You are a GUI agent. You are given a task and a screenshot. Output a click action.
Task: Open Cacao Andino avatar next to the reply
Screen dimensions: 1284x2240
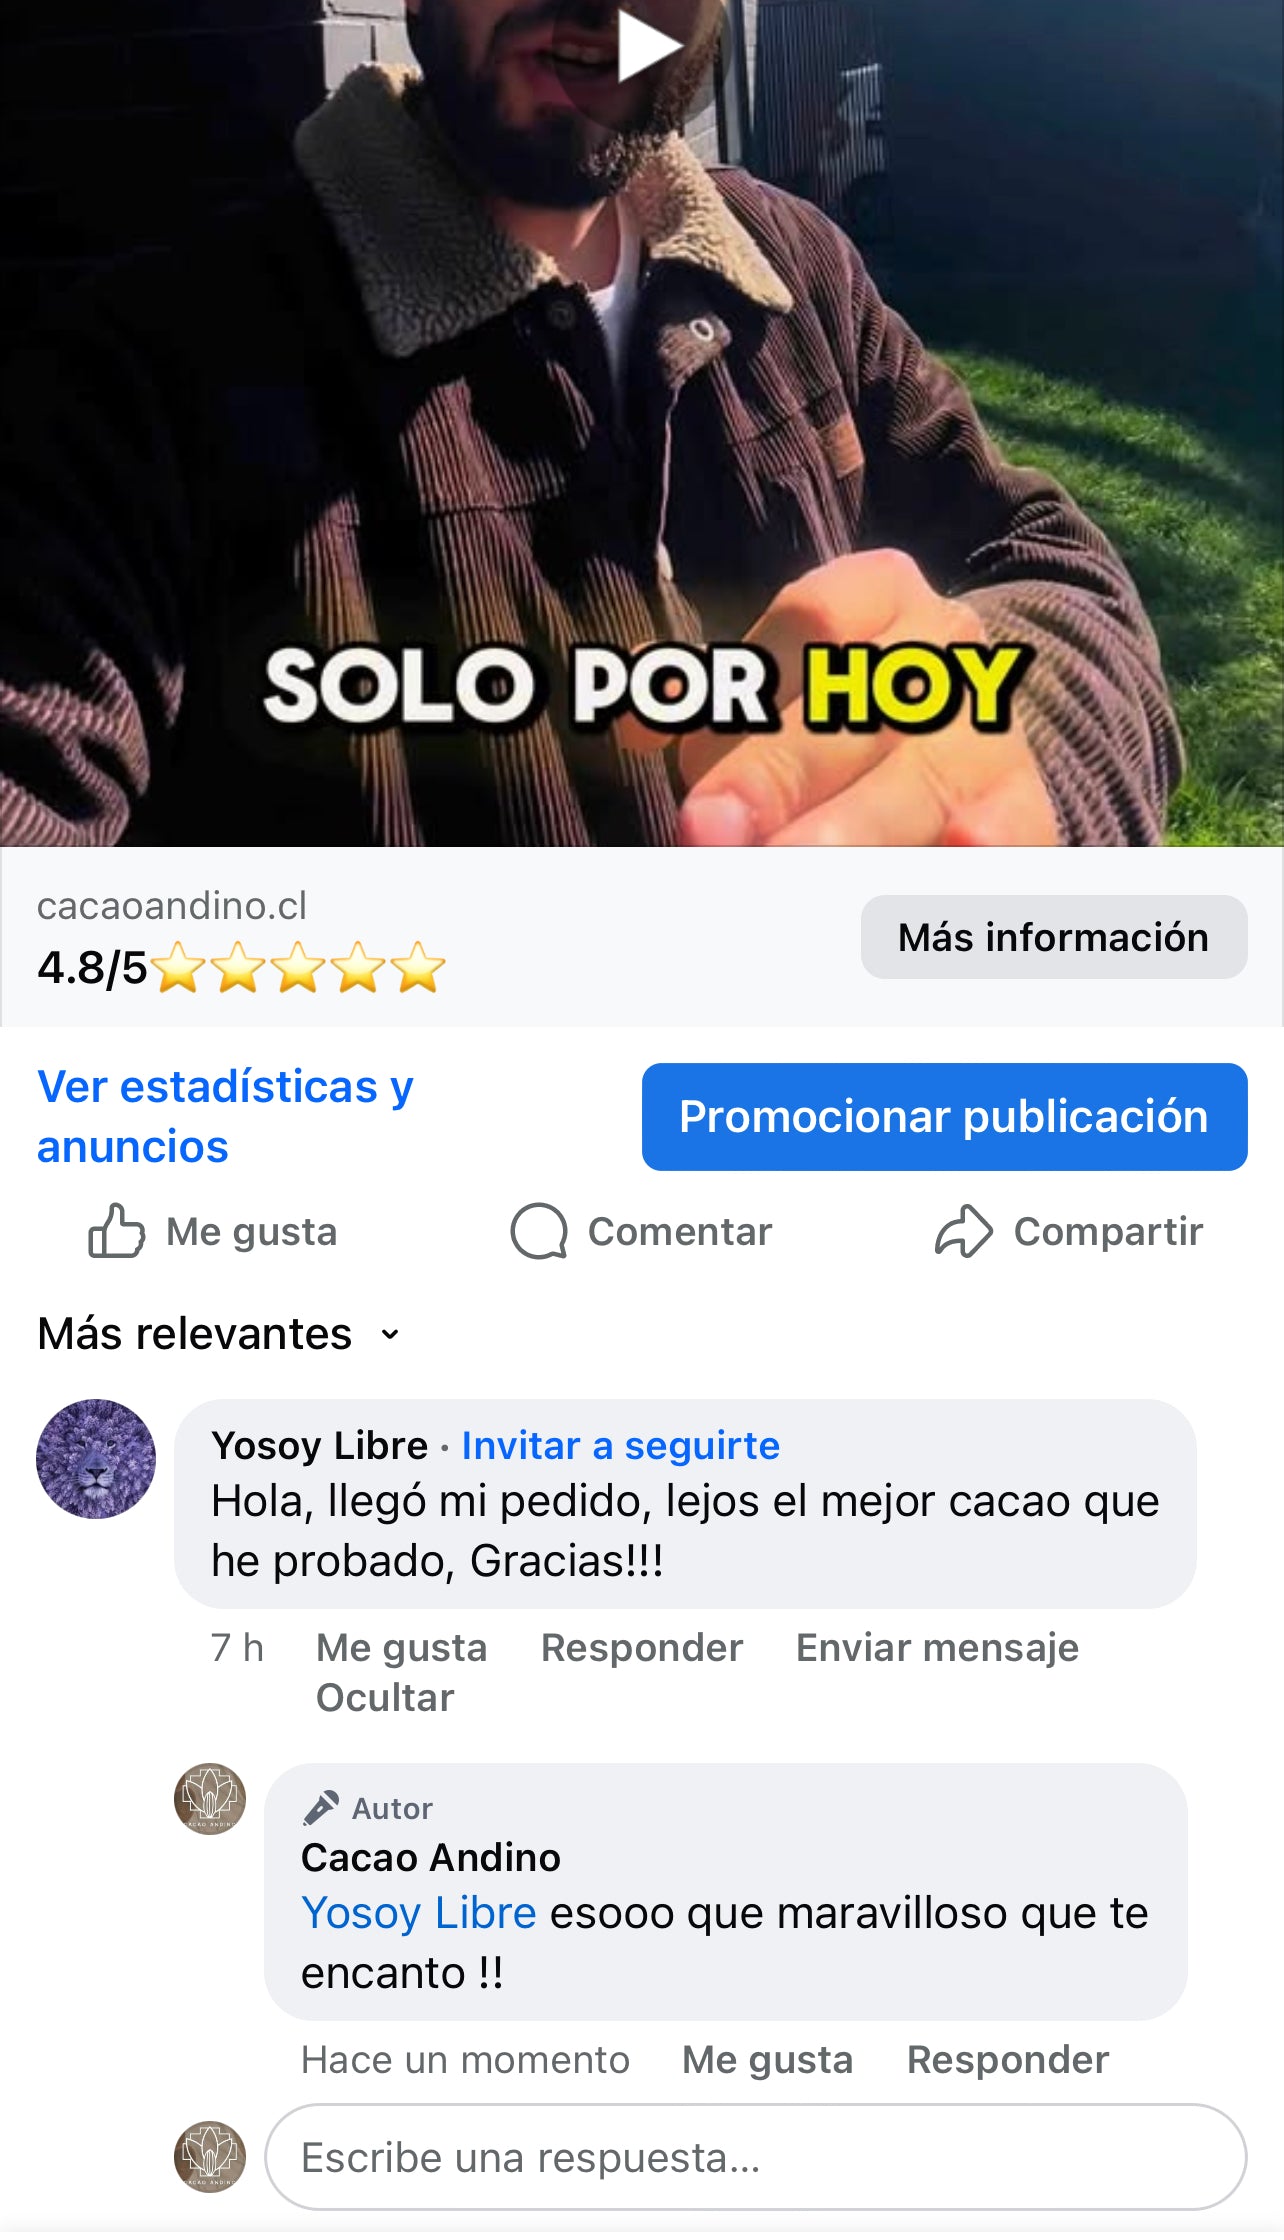[210, 1798]
